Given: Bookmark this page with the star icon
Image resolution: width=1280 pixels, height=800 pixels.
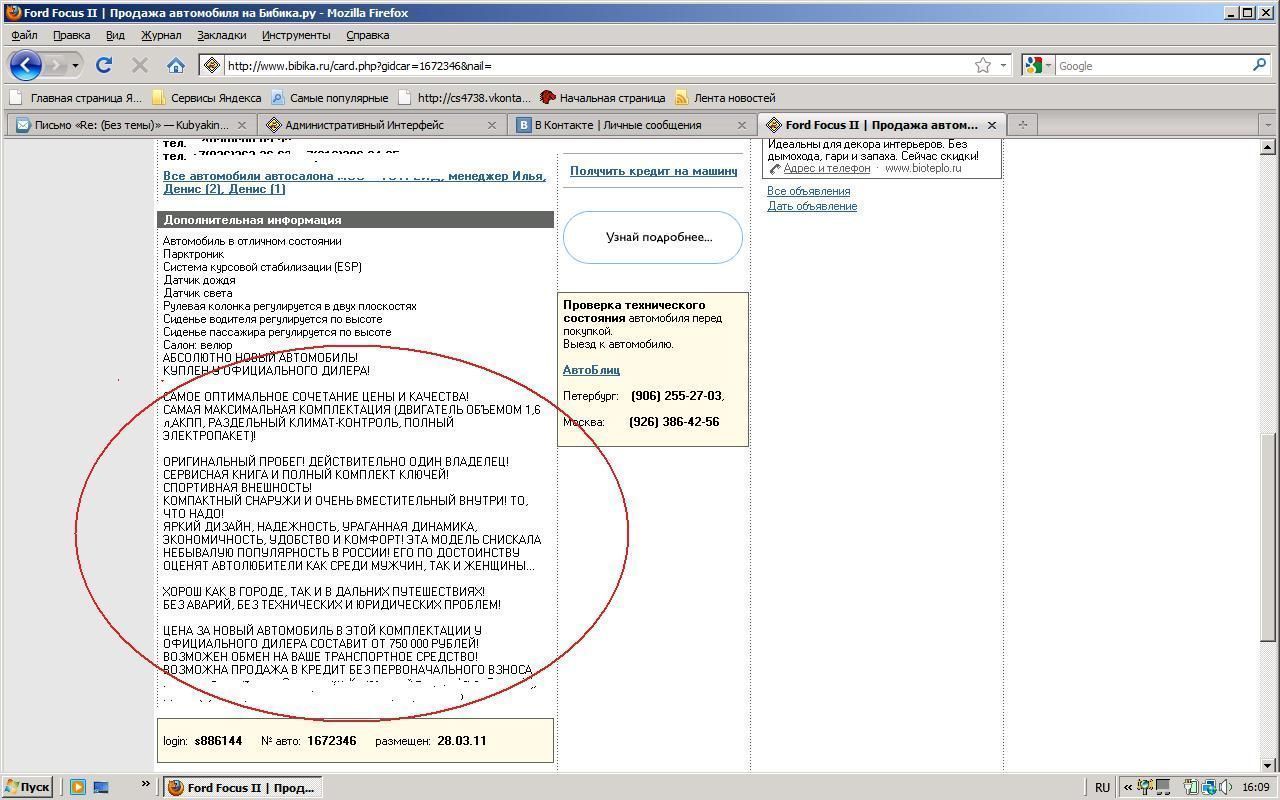Looking at the screenshot, I should [983, 66].
